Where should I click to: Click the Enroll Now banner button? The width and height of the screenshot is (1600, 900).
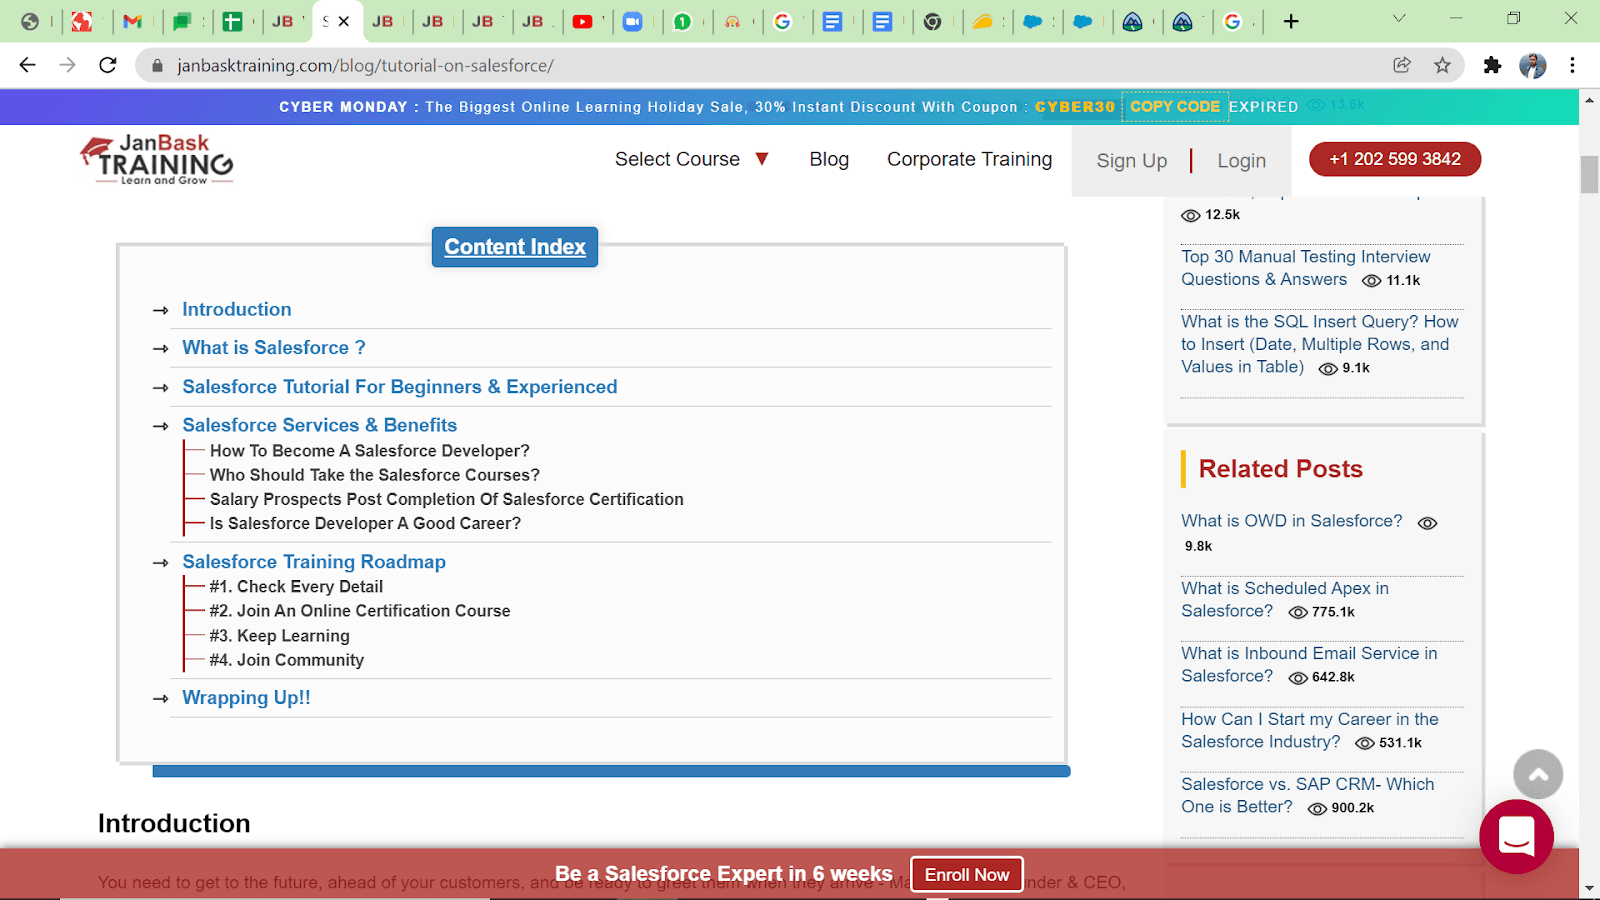967,875
